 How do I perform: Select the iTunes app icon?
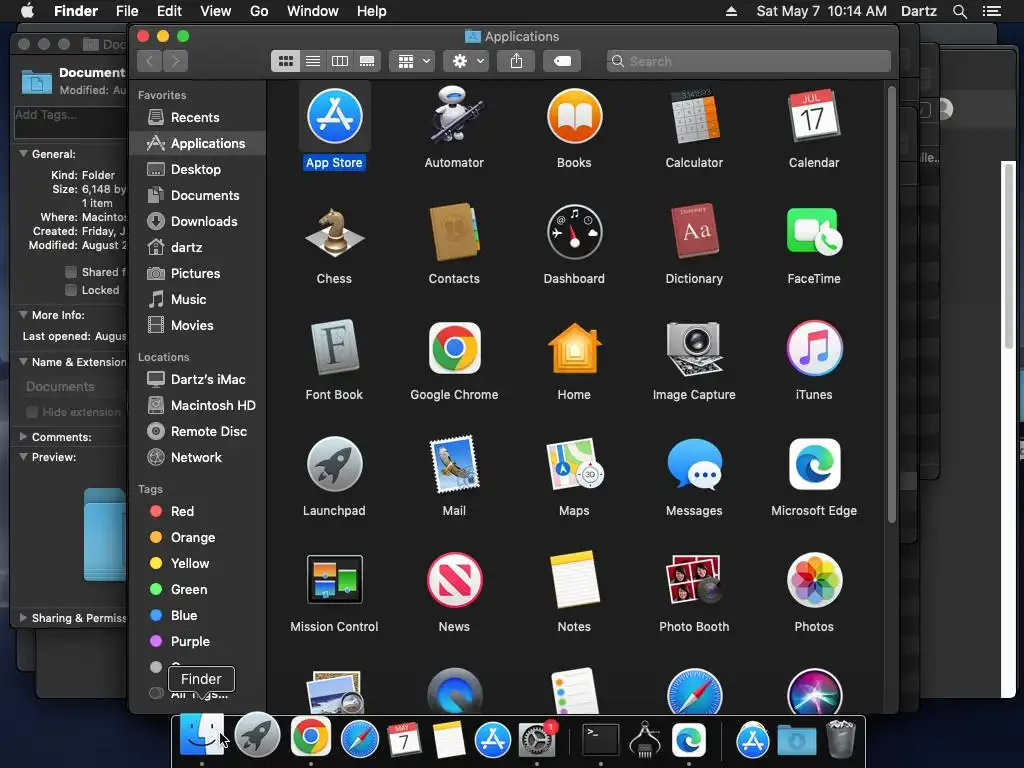click(814, 348)
